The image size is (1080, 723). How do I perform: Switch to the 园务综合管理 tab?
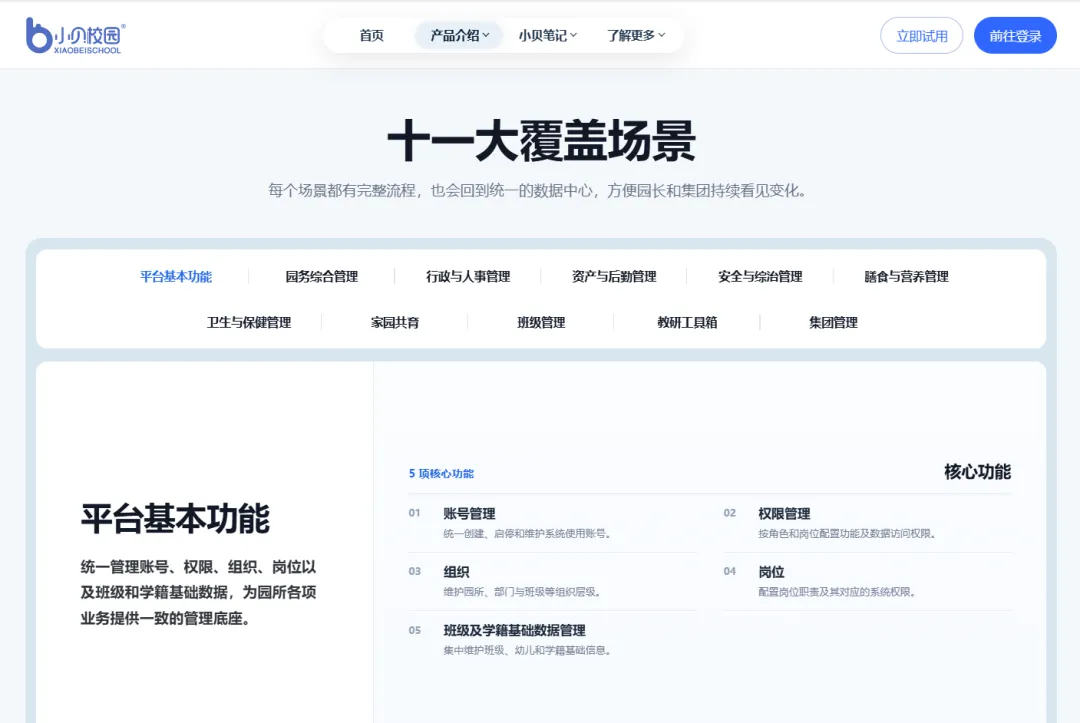pos(322,276)
